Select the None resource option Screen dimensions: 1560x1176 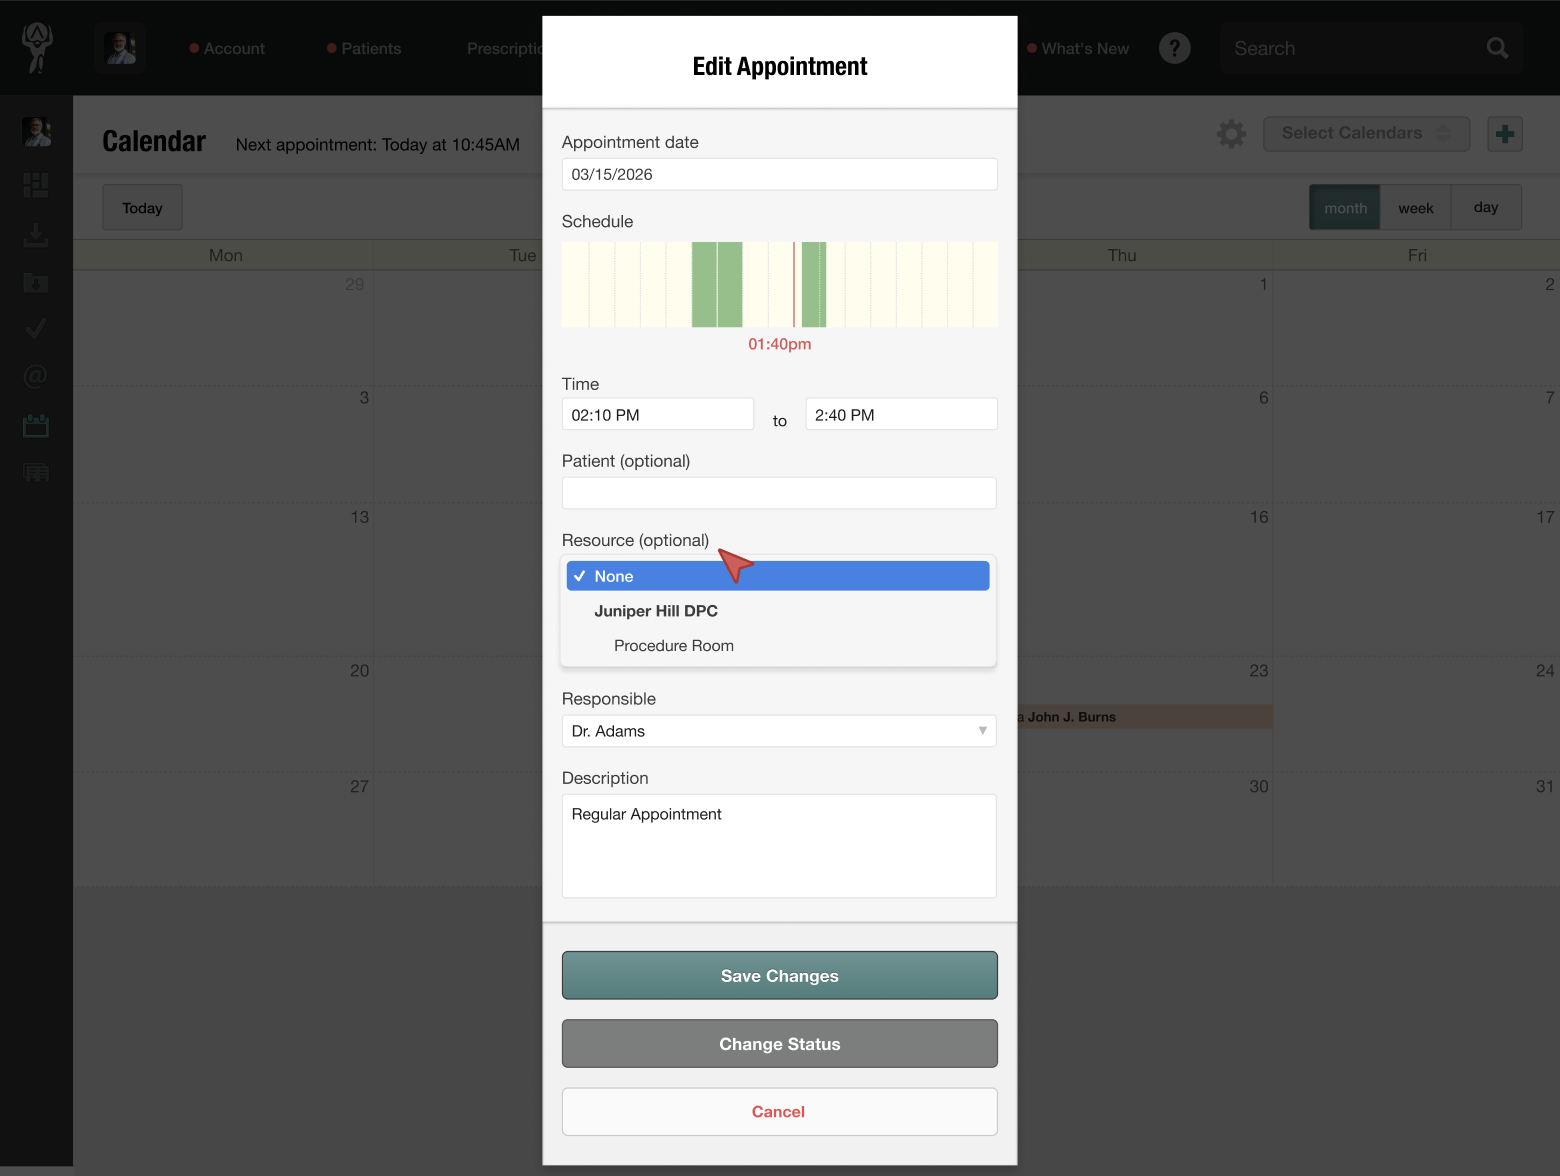(x=777, y=576)
